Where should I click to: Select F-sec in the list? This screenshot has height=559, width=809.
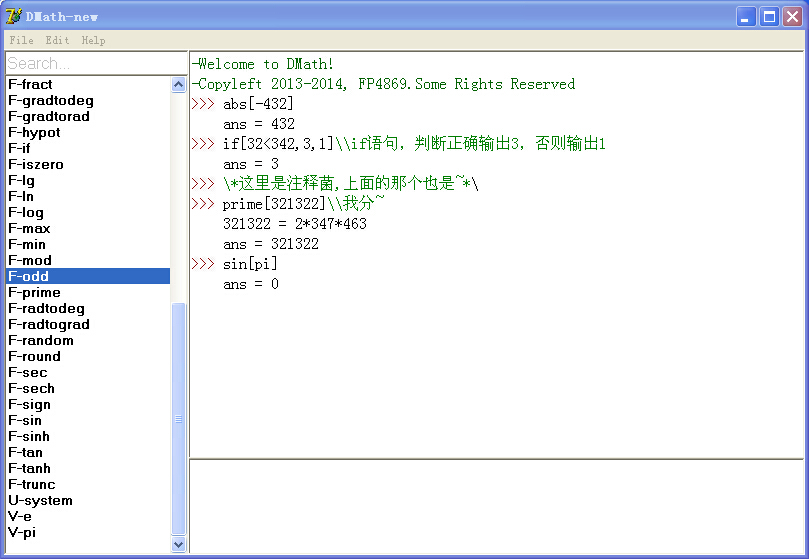[88, 372]
